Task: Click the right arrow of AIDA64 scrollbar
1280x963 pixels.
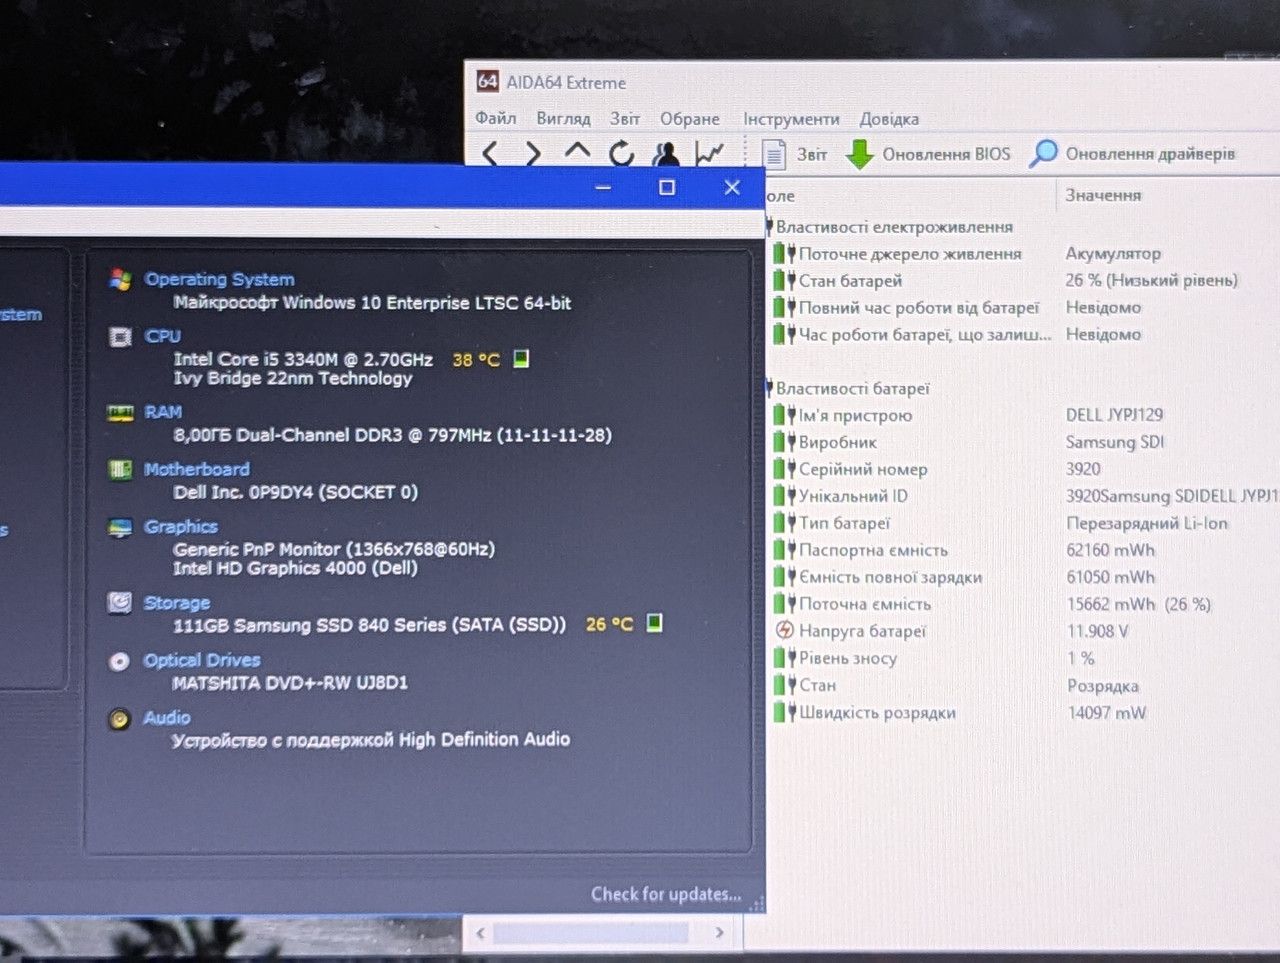Action: 719,933
